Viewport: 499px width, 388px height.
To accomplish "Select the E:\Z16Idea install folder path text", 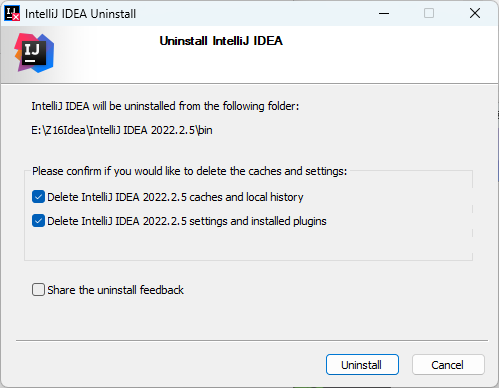I will pyautogui.click(x=122, y=130).
